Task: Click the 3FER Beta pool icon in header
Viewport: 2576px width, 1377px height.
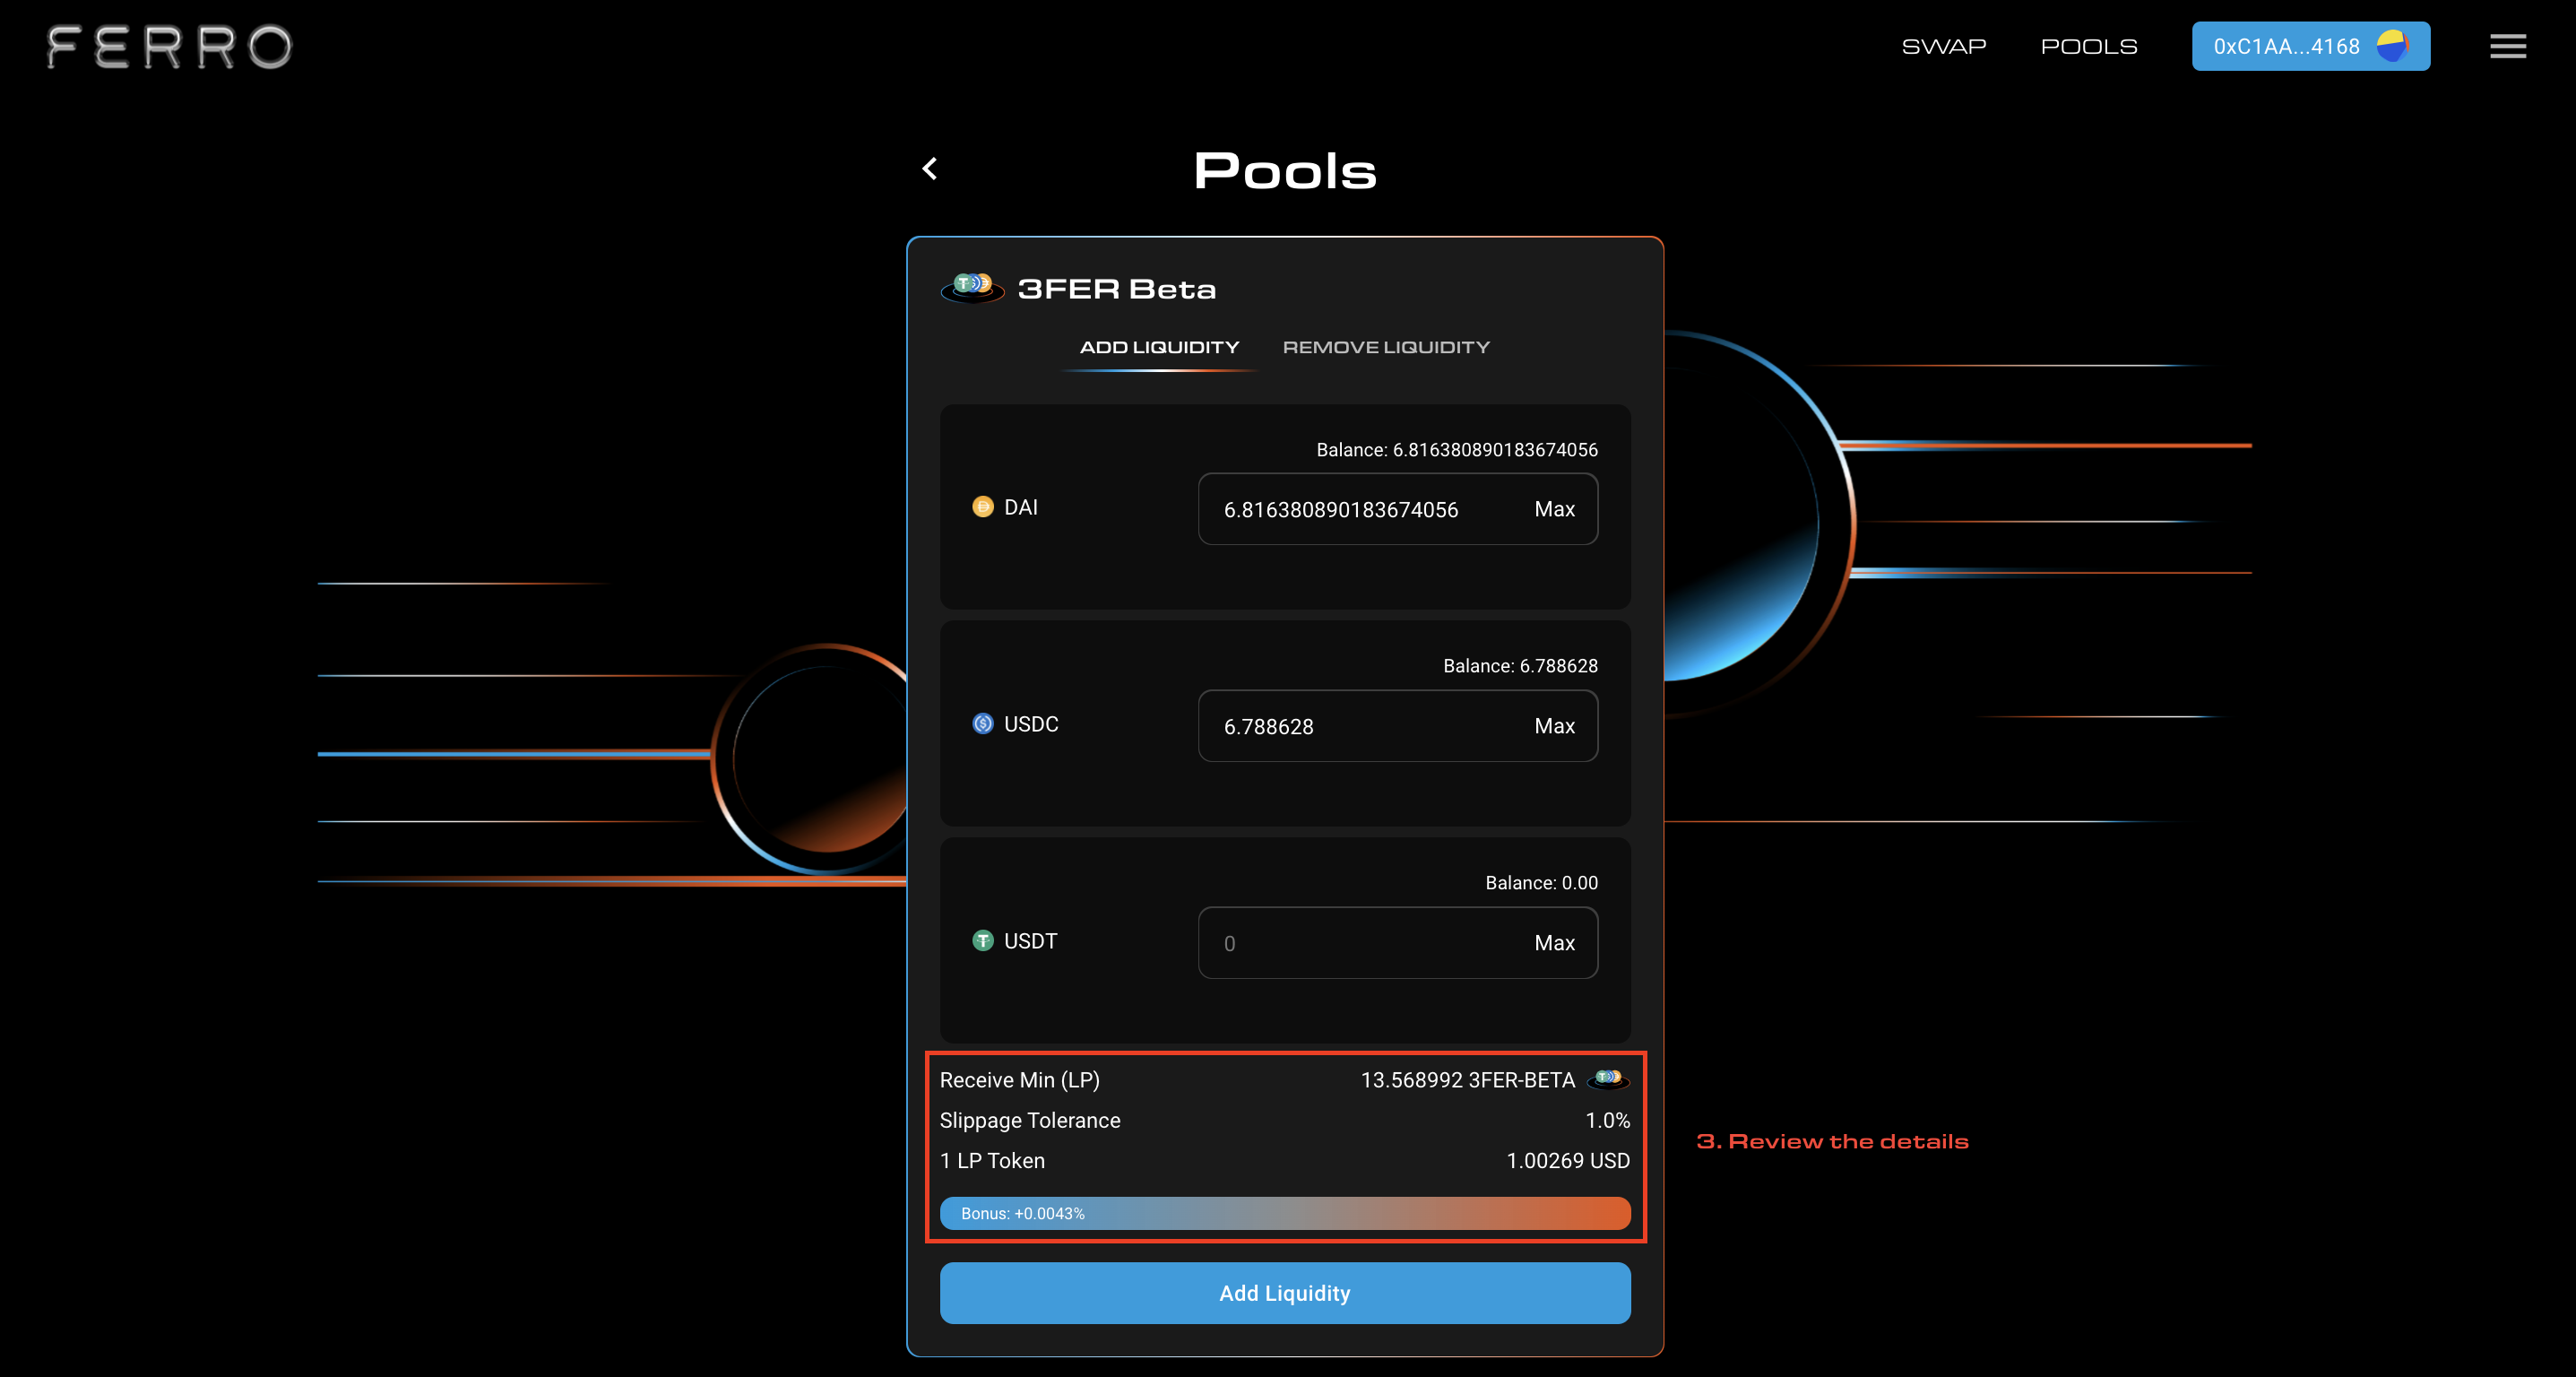Action: (972, 288)
